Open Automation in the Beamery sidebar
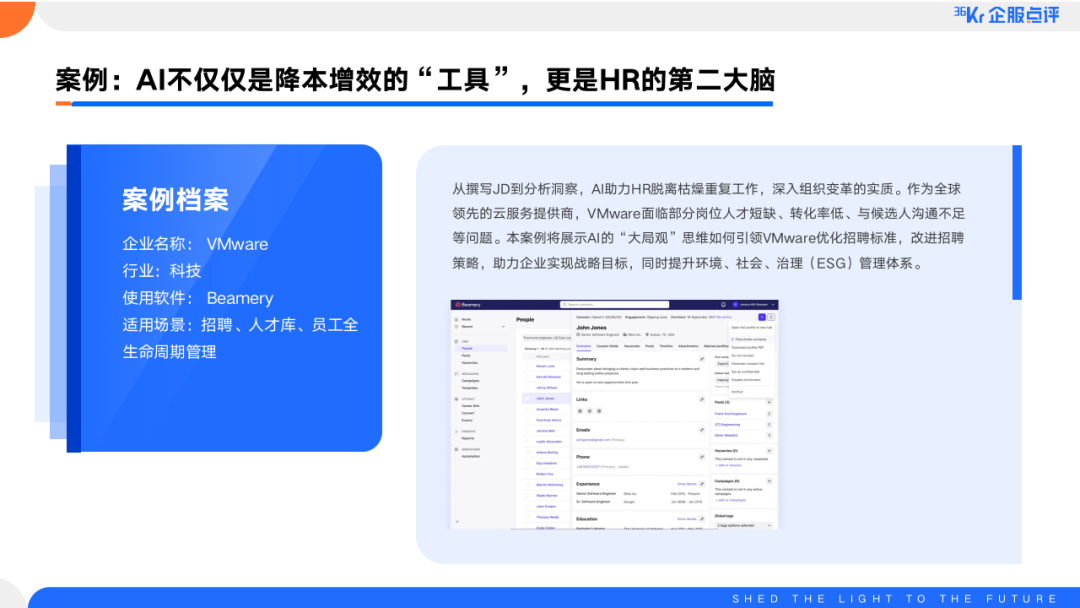The height and width of the screenshot is (608, 1080). [x=470, y=456]
